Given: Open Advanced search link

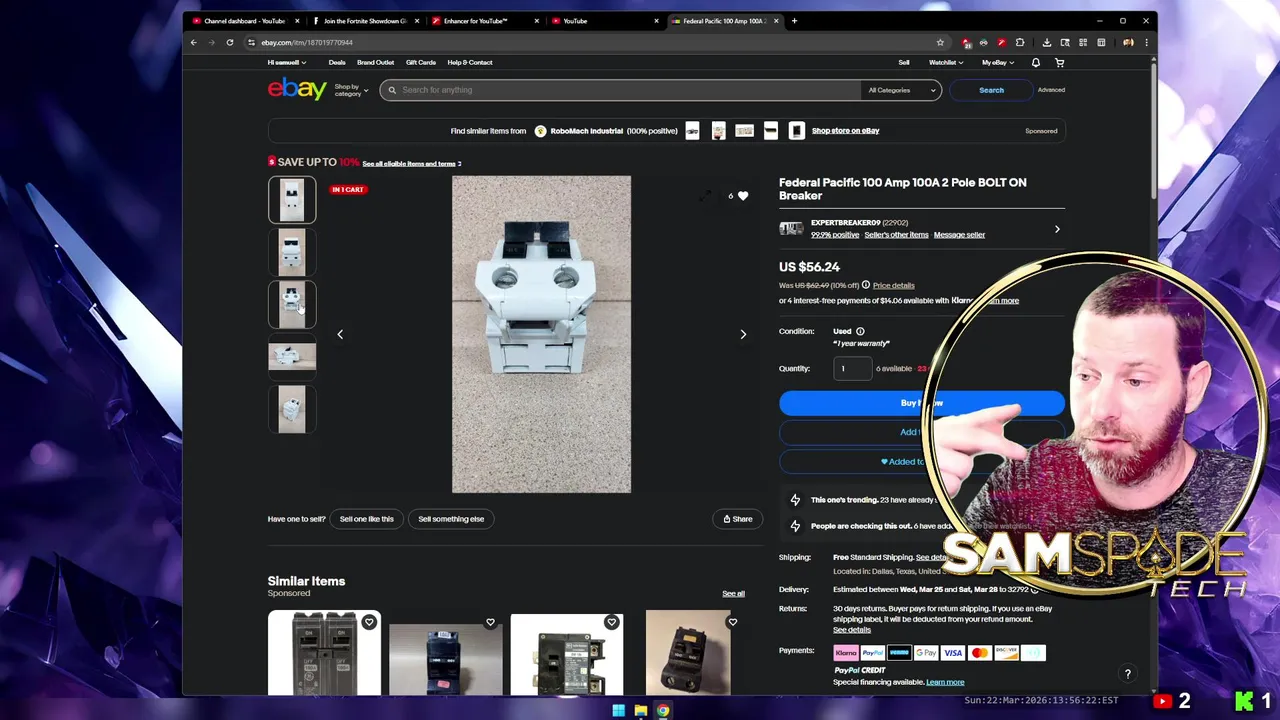Looking at the screenshot, I should [1051, 90].
